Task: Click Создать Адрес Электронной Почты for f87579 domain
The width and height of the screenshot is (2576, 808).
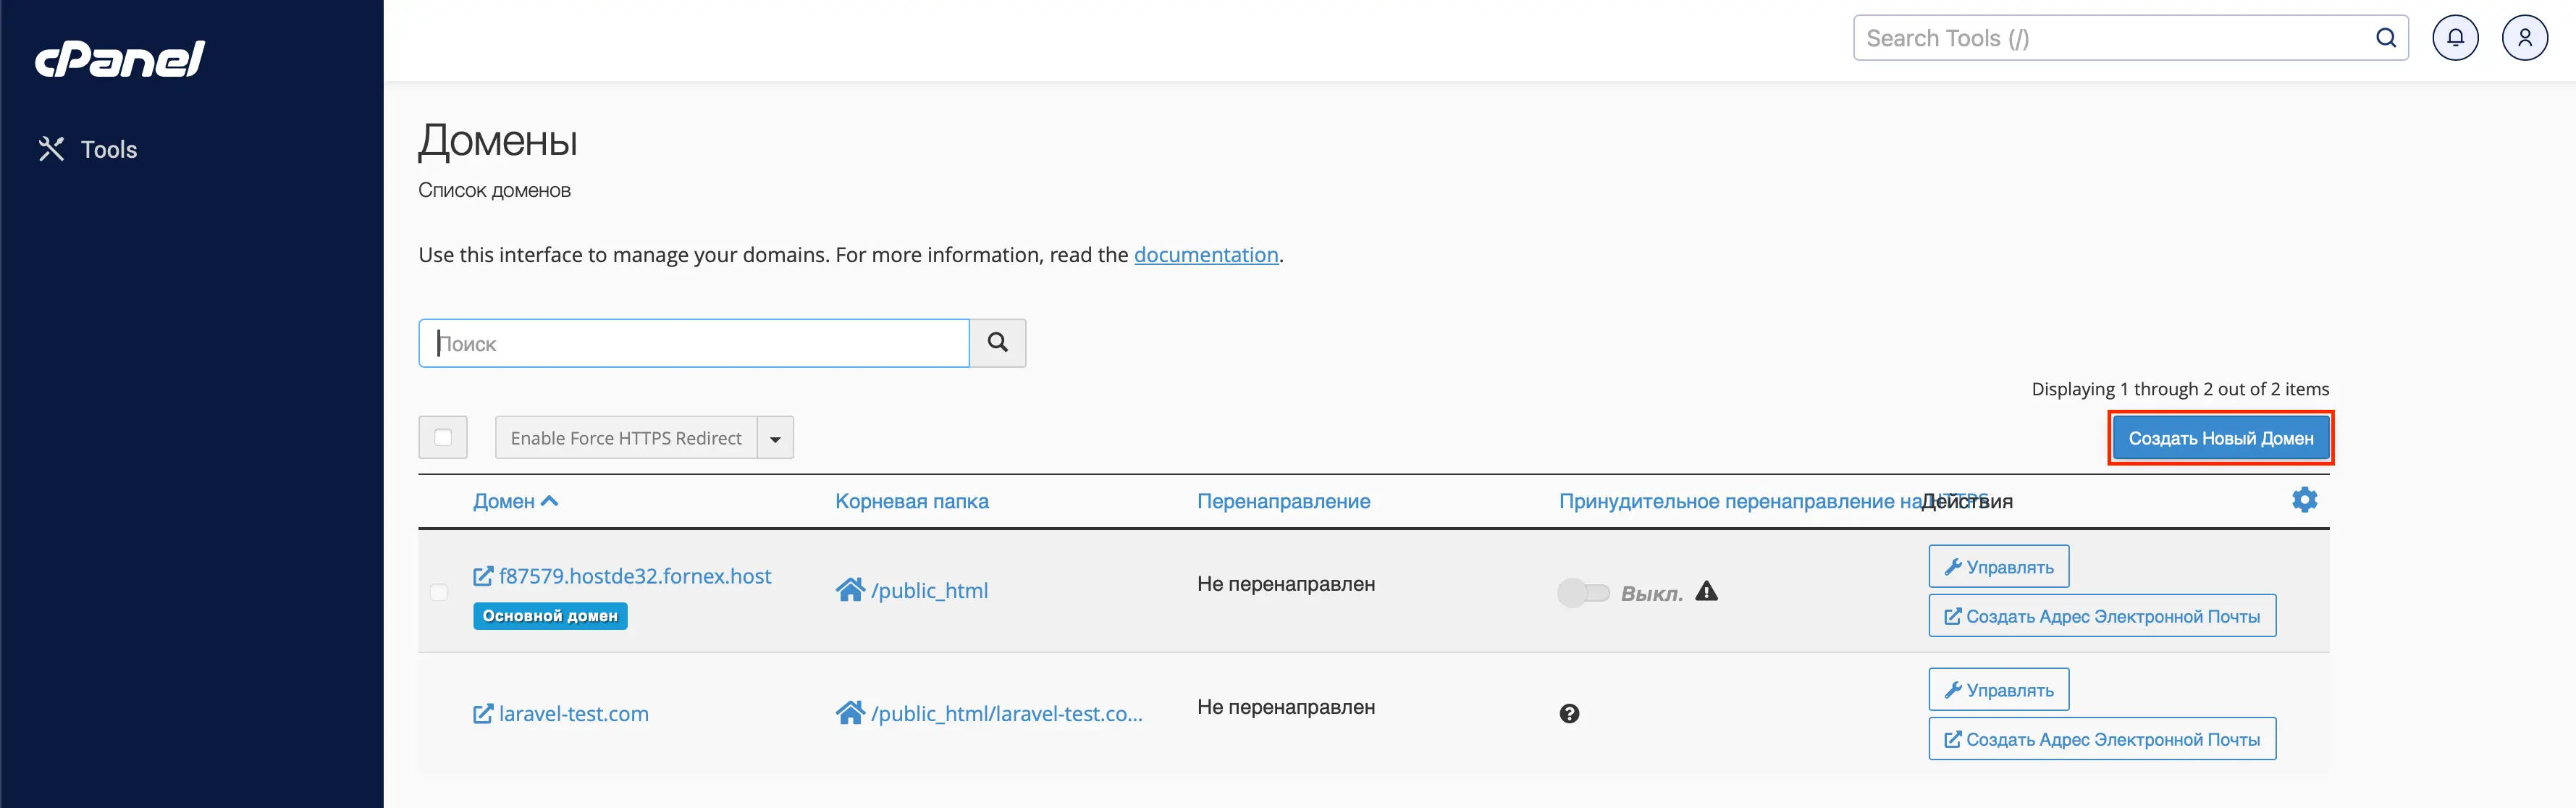Action: coord(2102,616)
